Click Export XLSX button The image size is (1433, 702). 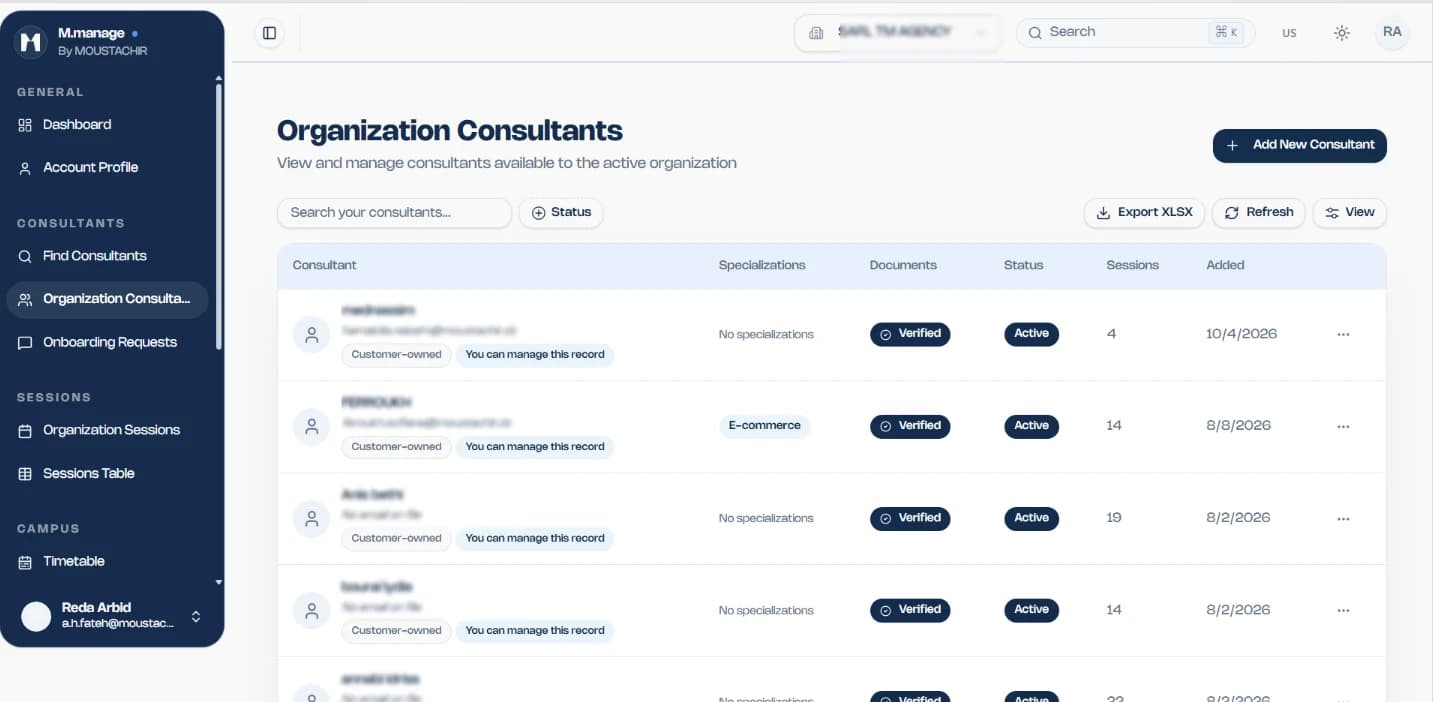(1145, 213)
